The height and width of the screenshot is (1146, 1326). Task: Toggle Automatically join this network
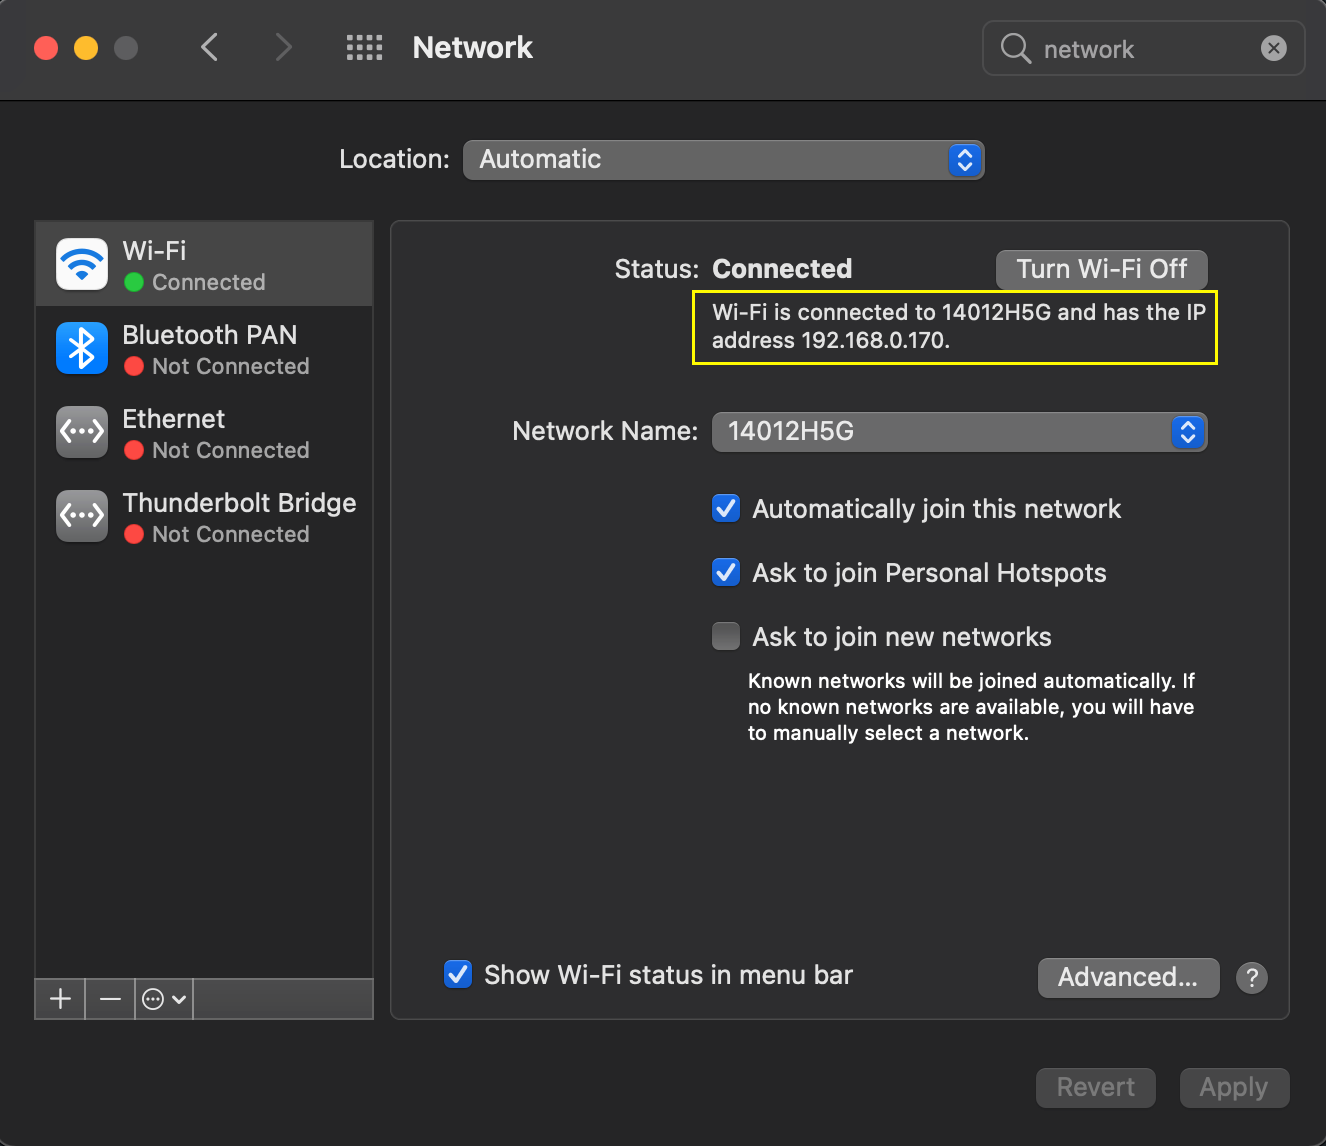726,508
